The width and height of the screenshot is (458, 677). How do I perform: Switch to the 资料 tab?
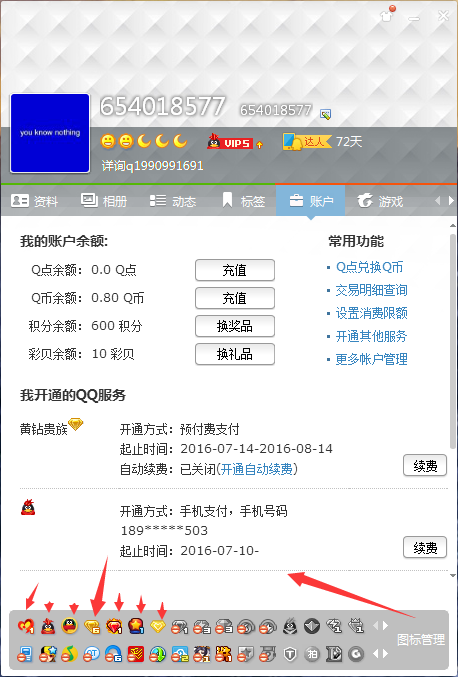pos(35,201)
